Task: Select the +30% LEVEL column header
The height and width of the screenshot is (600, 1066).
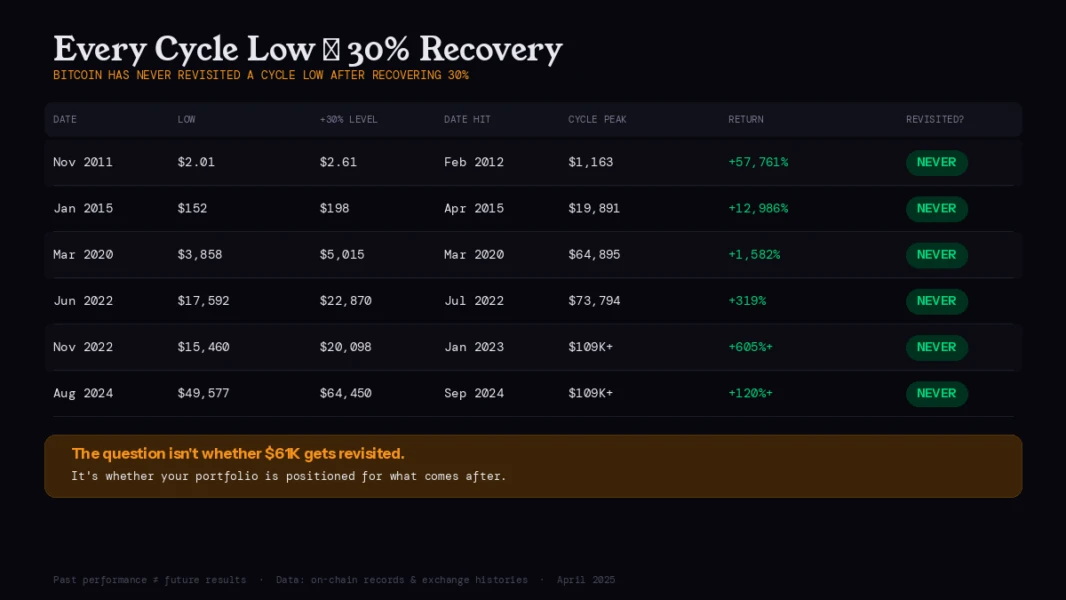Action: (x=349, y=120)
